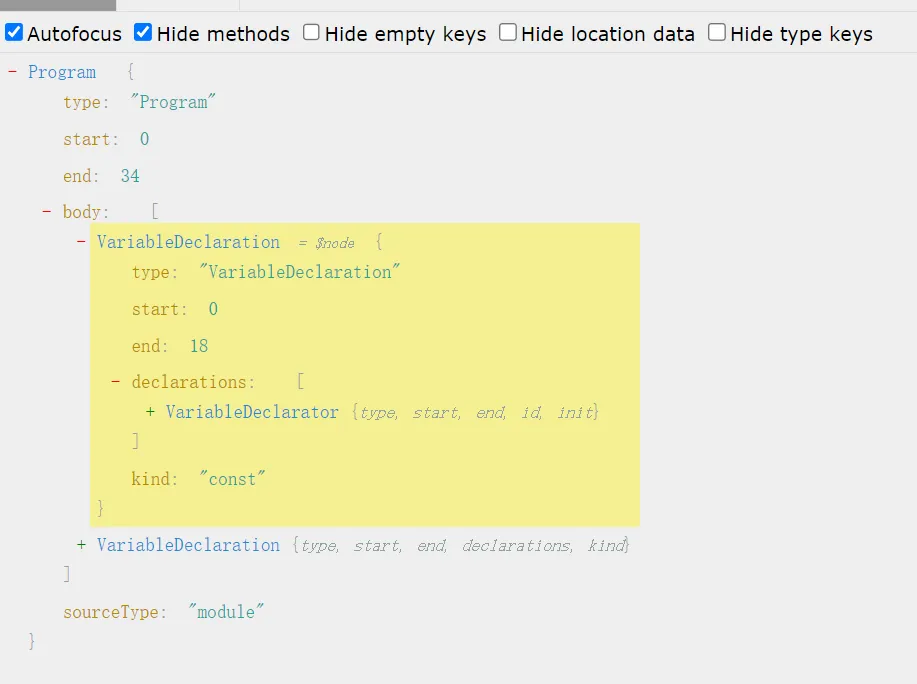Click the sourceType "module" value

226,612
